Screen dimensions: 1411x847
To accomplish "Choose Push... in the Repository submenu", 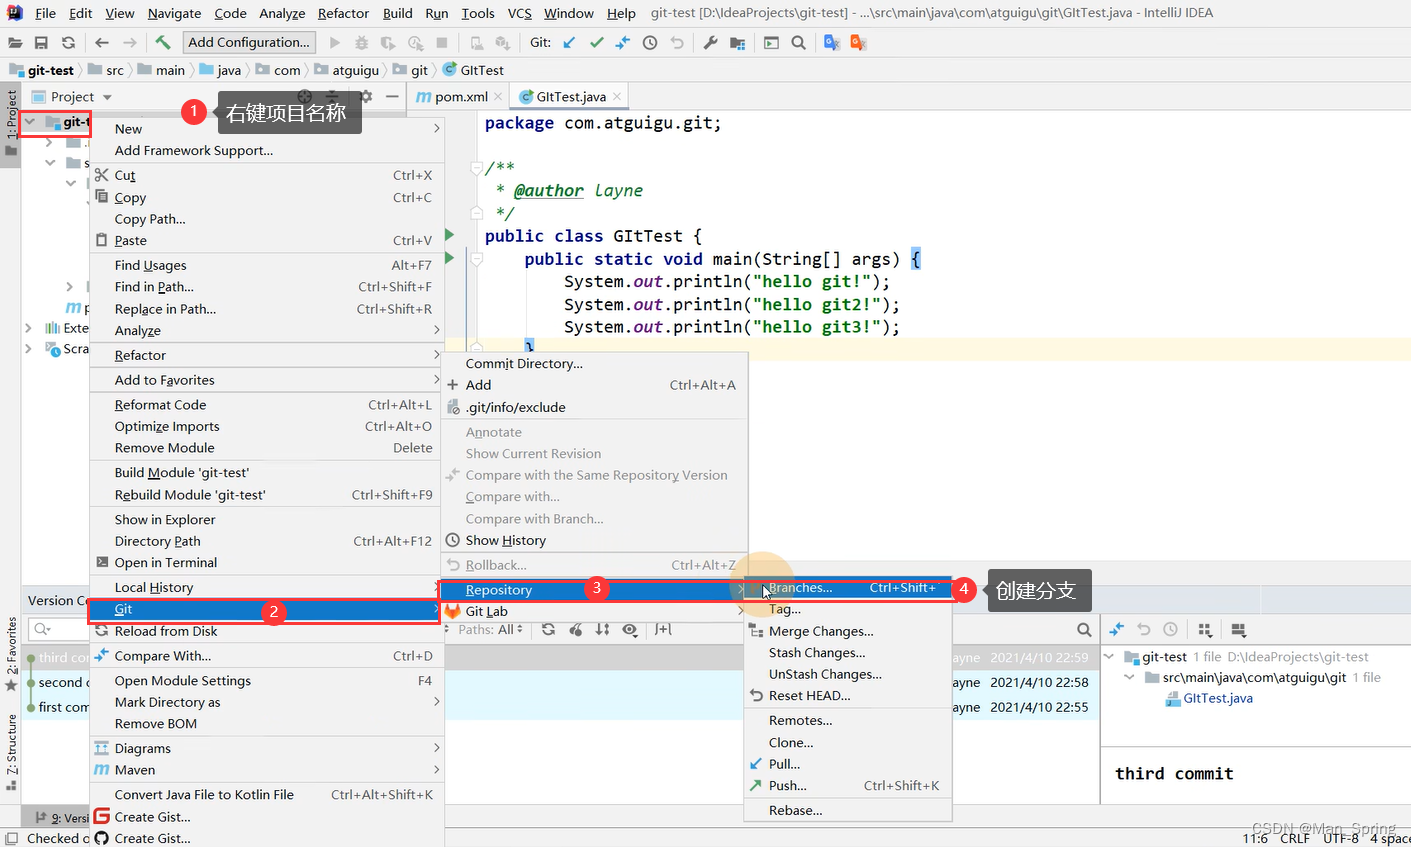I will pyautogui.click(x=848, y=785).
